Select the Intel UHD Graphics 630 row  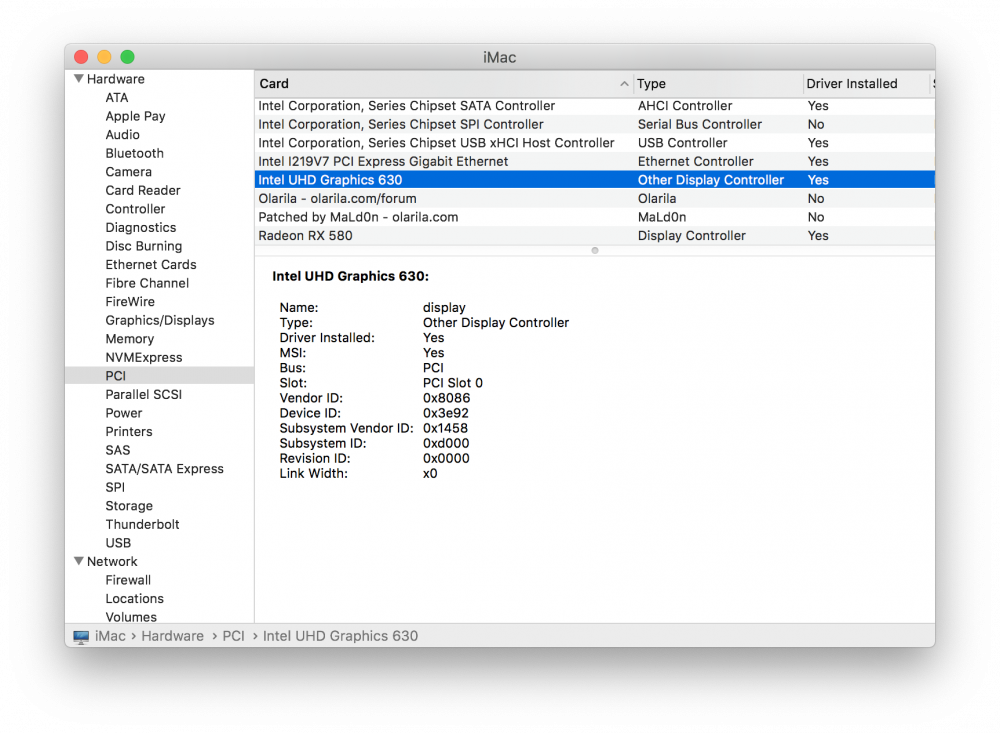pos(594,180)
